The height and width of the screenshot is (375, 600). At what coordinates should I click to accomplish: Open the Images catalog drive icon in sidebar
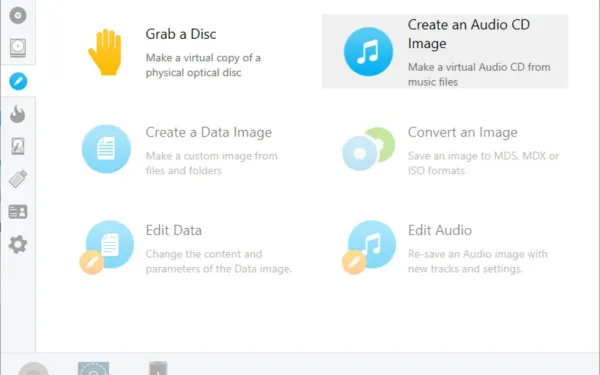coord(18,48)
